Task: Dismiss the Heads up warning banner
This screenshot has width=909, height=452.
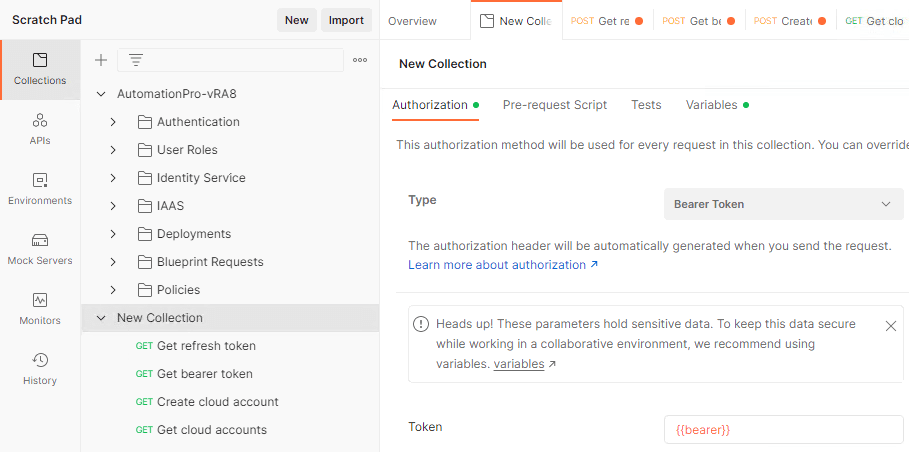Action: click(891, 326)
